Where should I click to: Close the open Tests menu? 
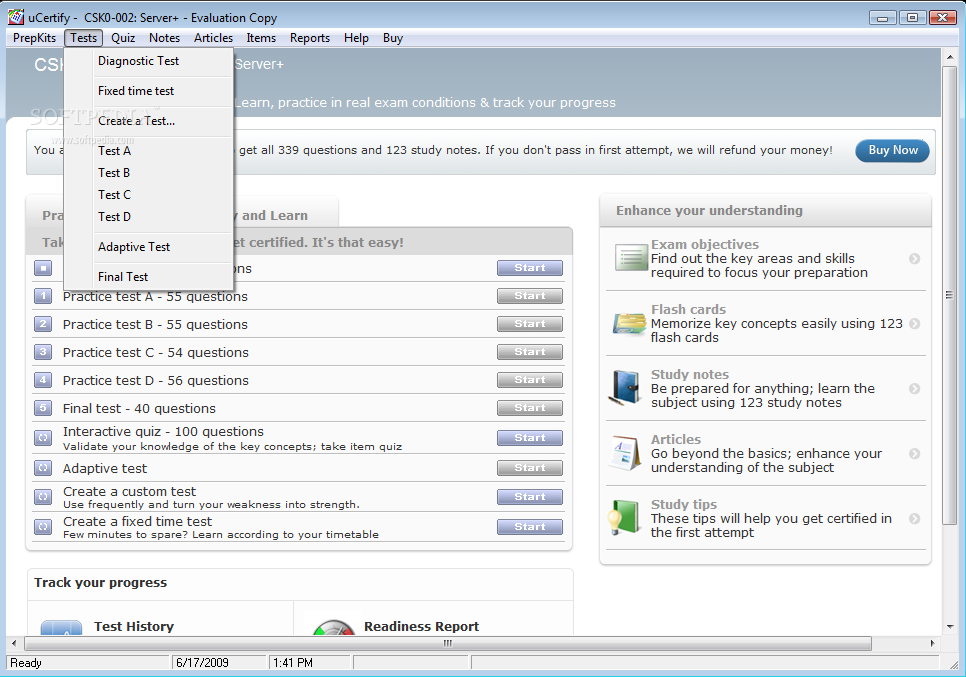tap(83, 38)
